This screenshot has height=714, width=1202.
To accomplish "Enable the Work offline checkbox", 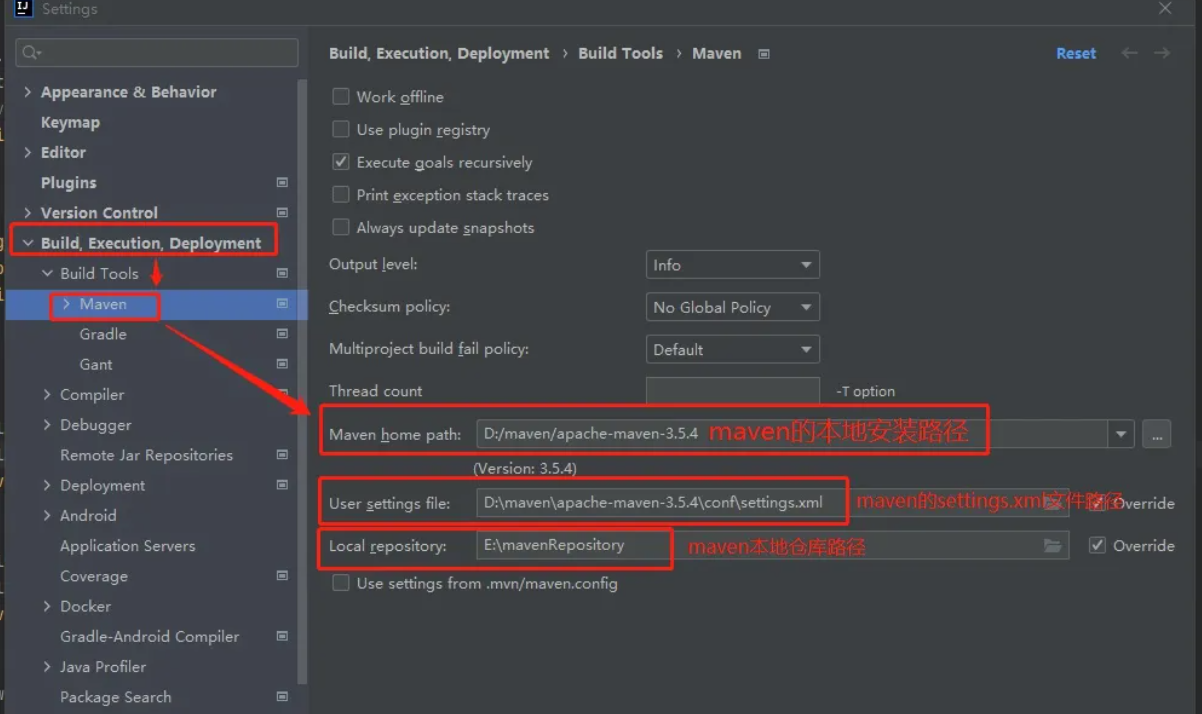I will click(x=341, y=97).
